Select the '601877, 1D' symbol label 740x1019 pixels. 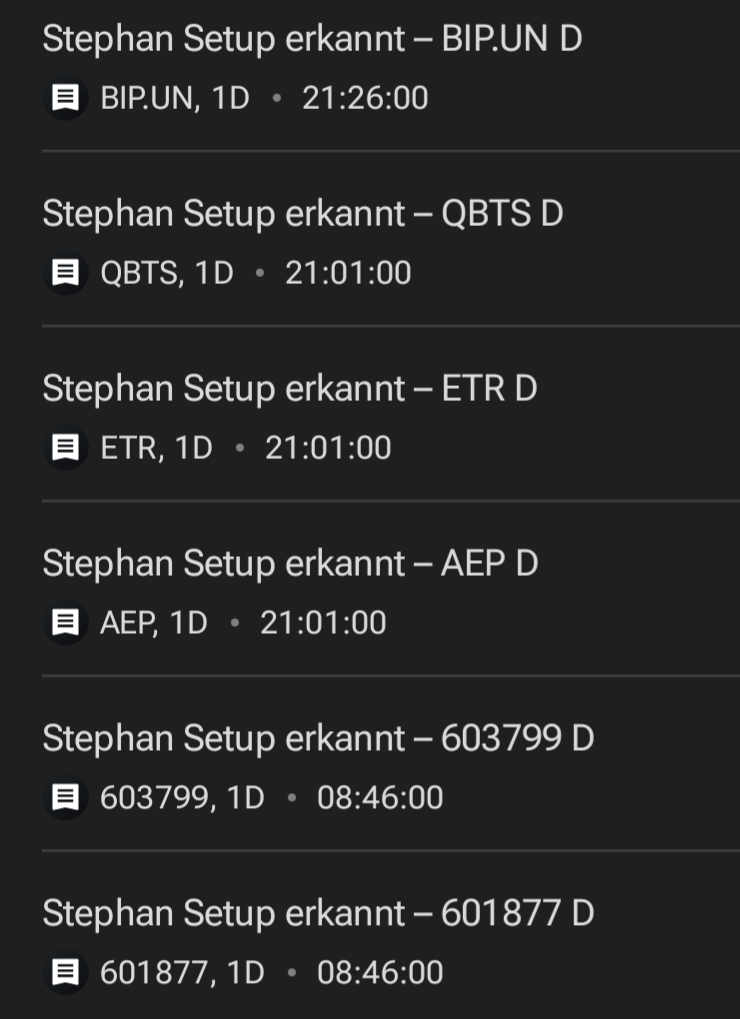coord(182,972)
